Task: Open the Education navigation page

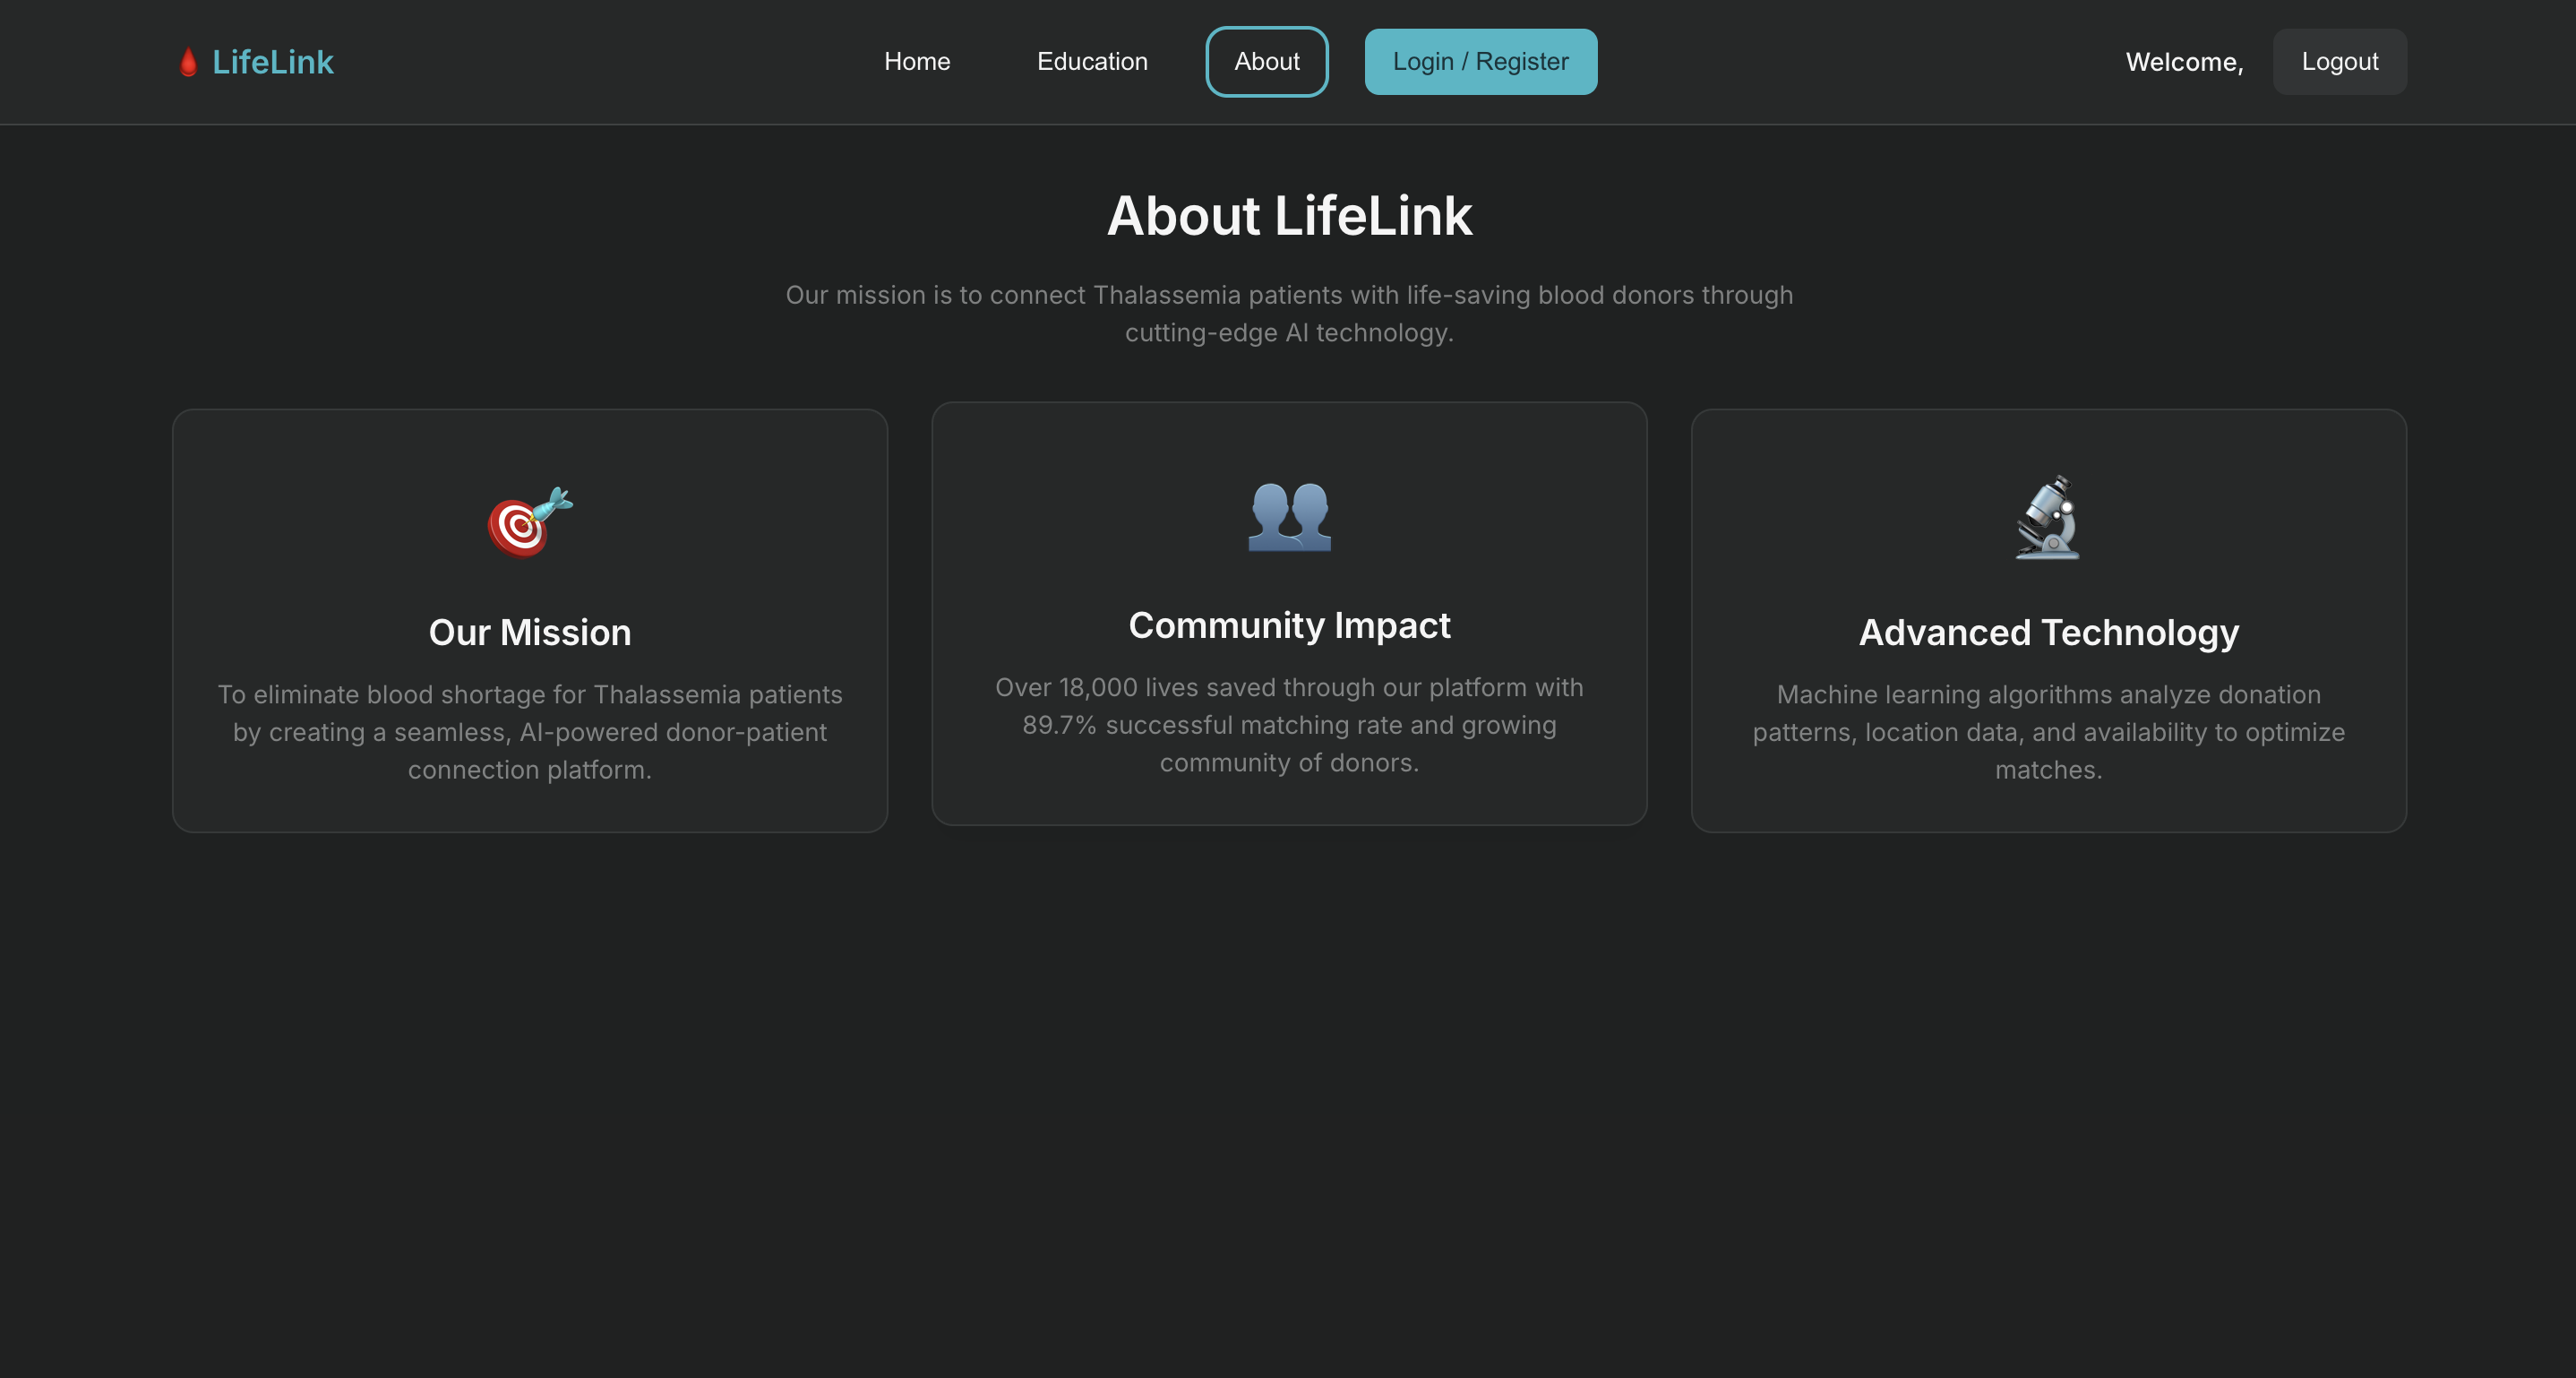Action: coord(1091,62)
